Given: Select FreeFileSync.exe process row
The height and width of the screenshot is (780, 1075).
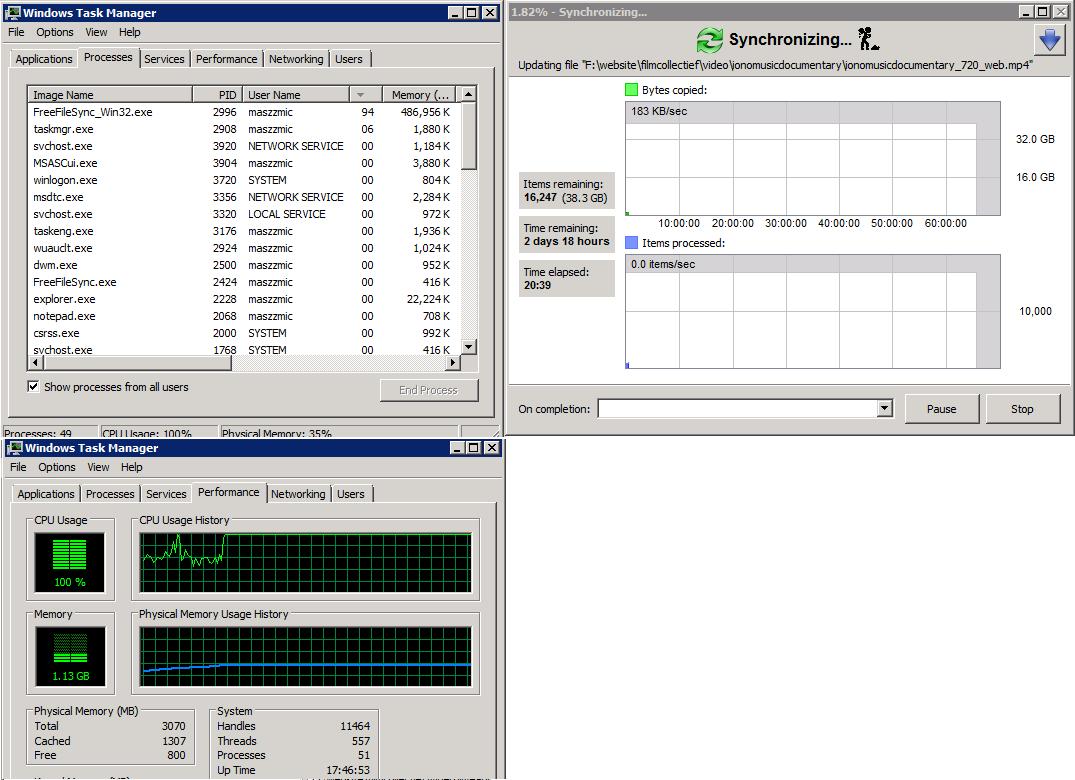Looking at the screenshot, I should 243,282.
